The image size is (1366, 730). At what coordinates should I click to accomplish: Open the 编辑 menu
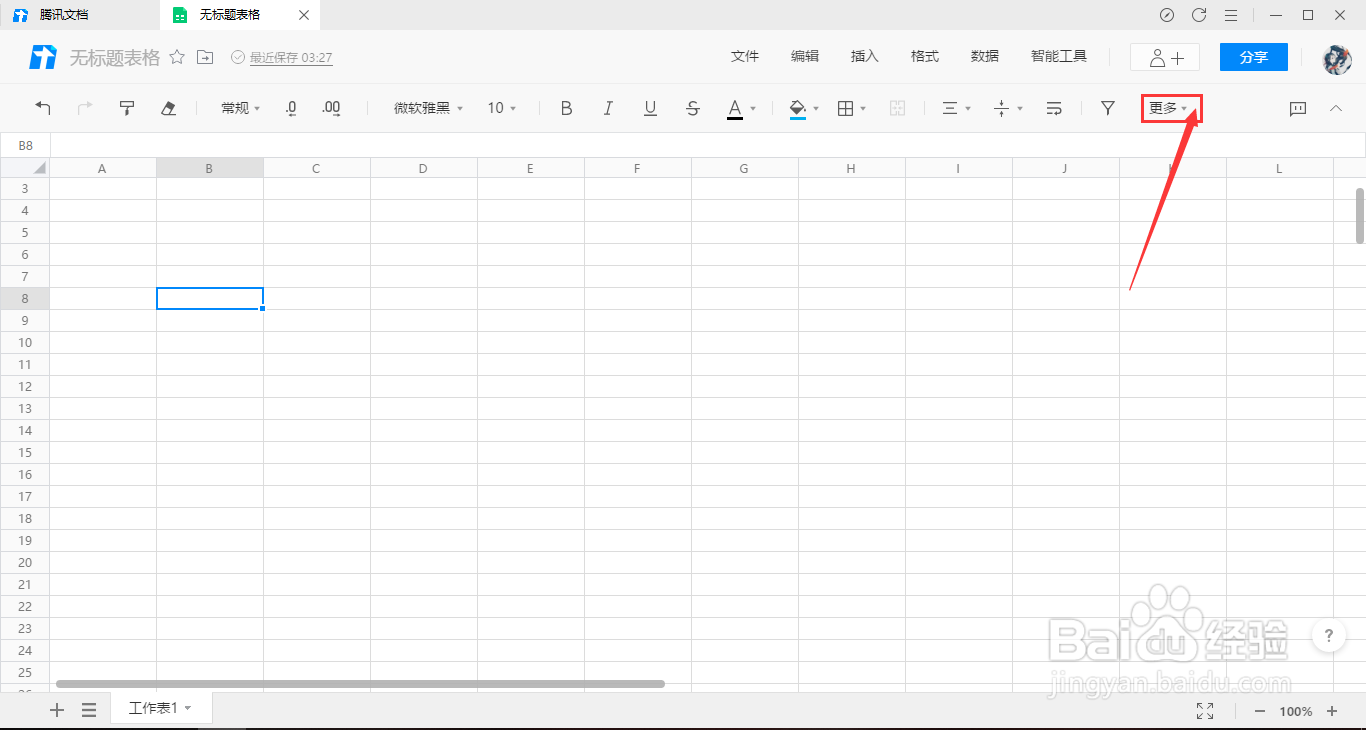coord(805,57)
